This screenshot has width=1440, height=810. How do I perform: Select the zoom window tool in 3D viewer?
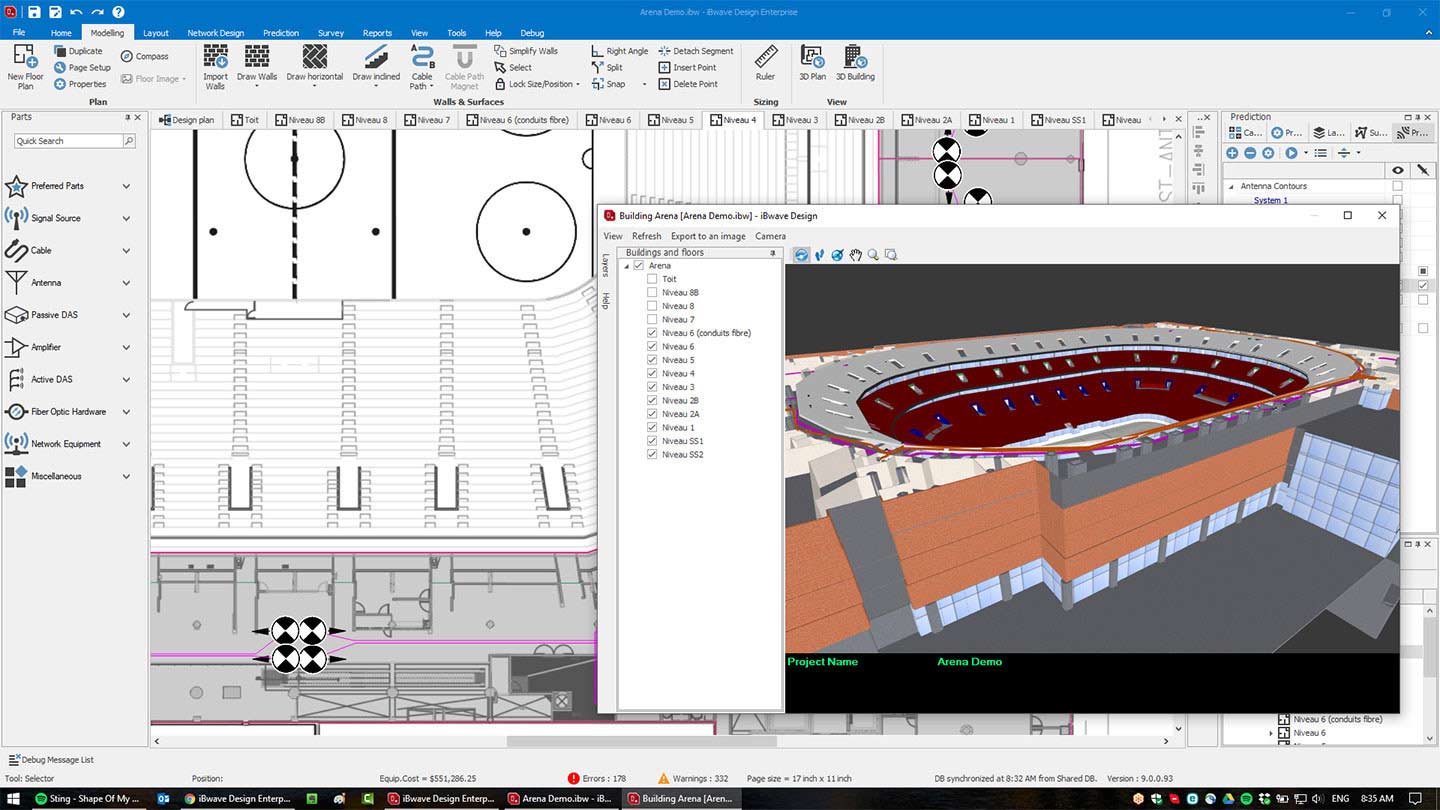(x=891, y=255)
